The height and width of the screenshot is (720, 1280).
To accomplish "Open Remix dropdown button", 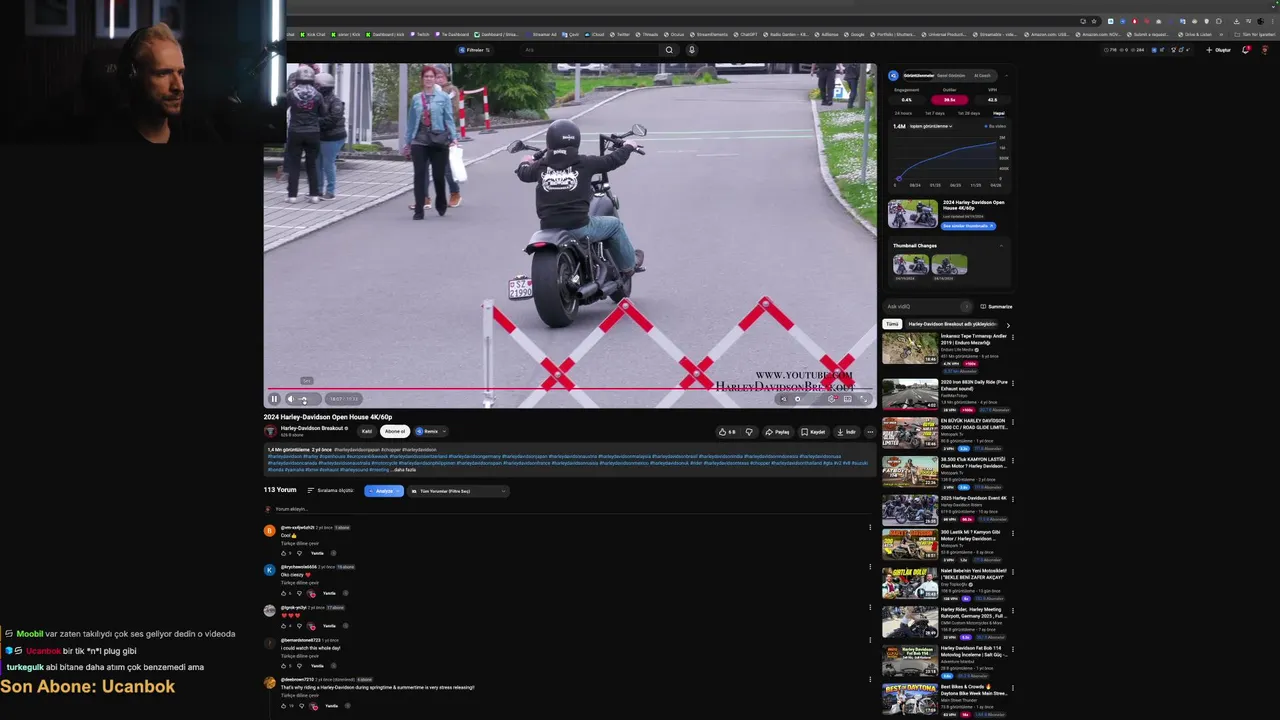I will (430, 431).
